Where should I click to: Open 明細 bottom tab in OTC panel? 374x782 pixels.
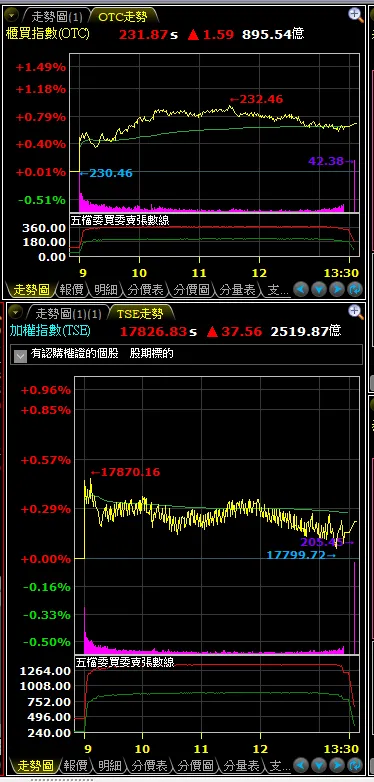[106, 289]
